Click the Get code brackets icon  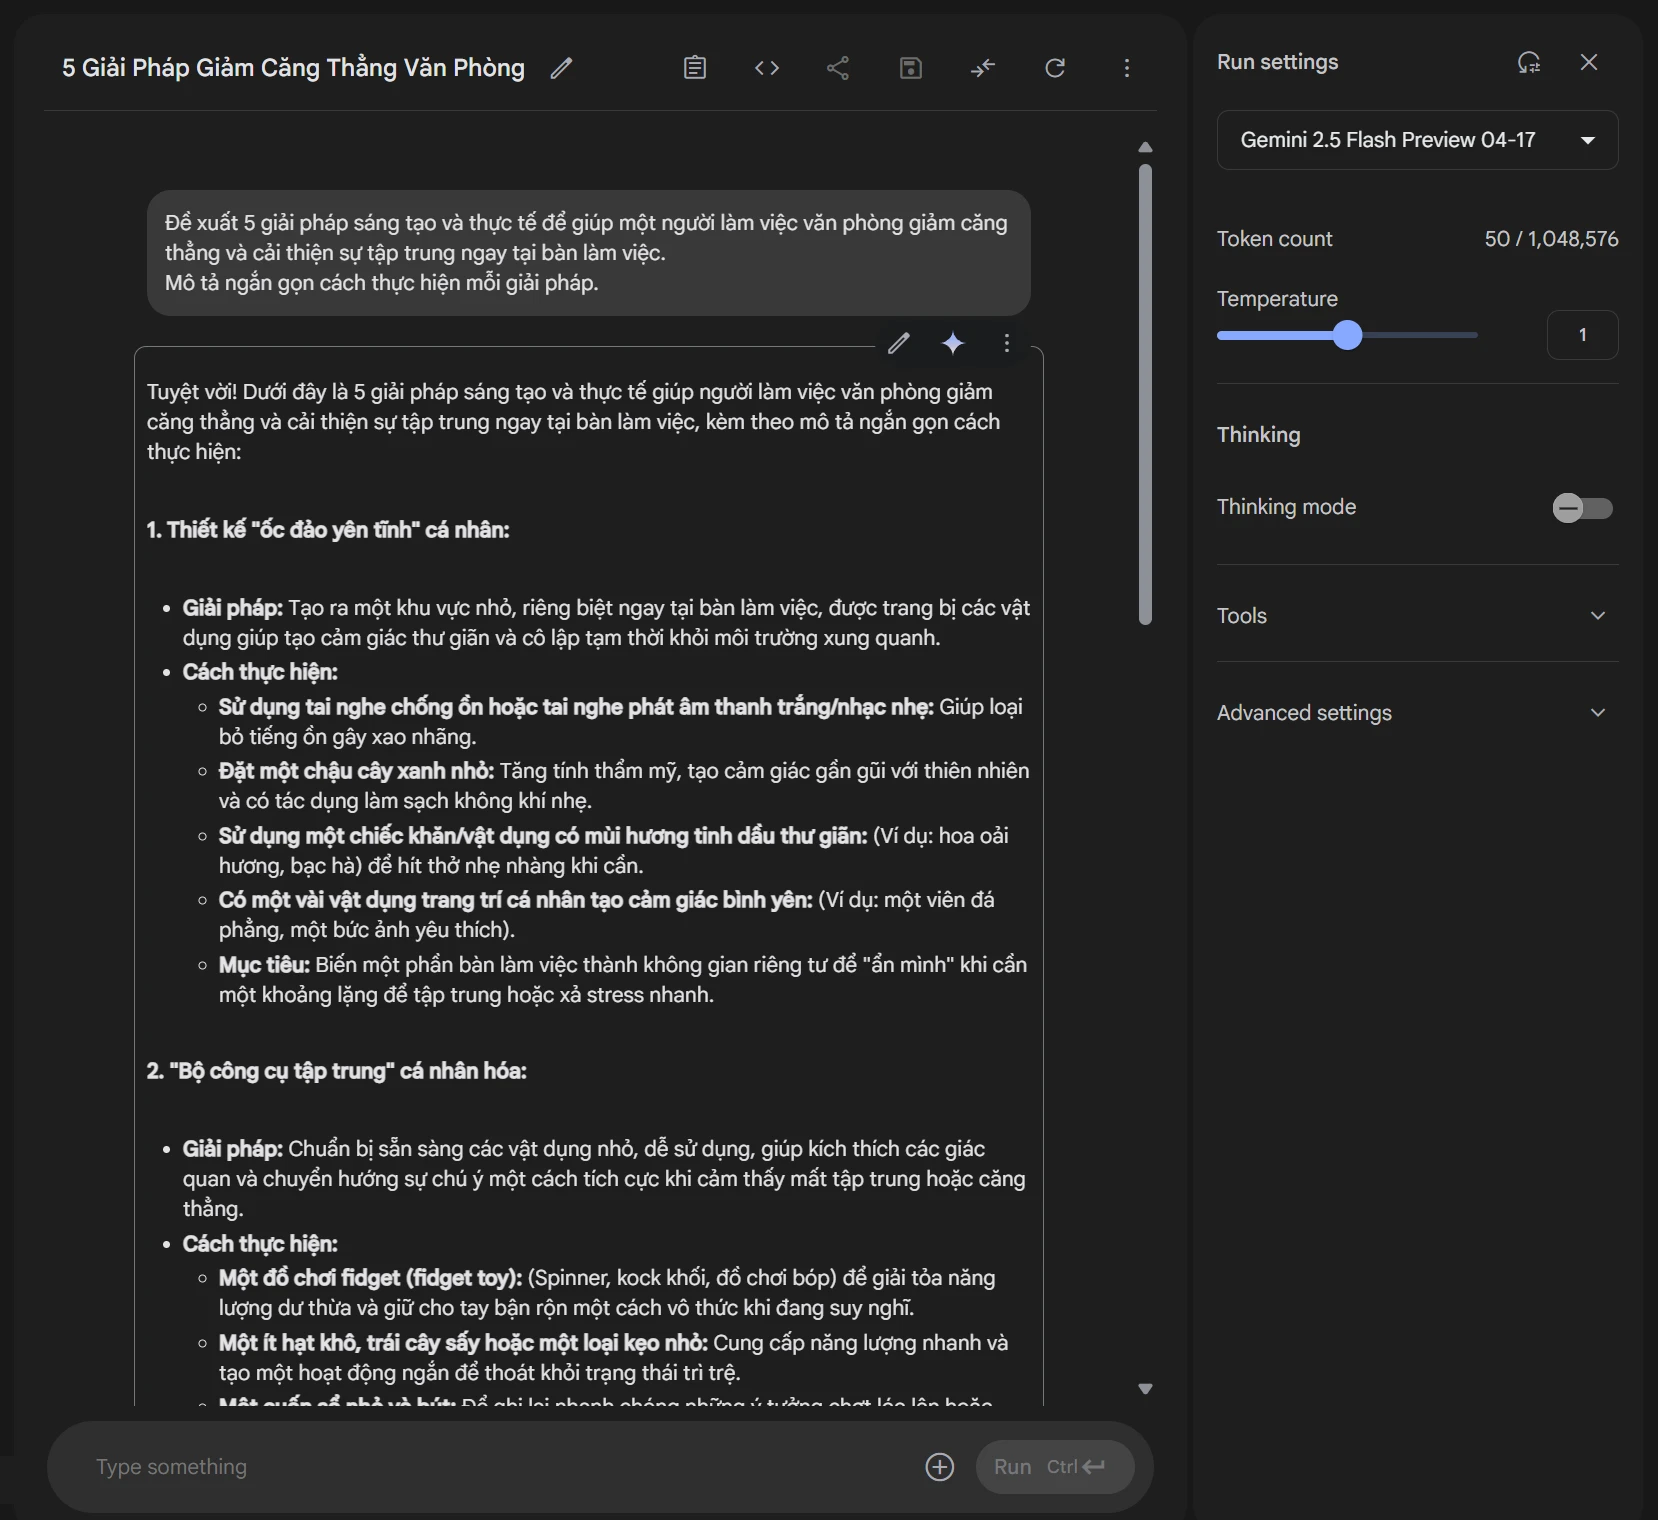[767, 68]
